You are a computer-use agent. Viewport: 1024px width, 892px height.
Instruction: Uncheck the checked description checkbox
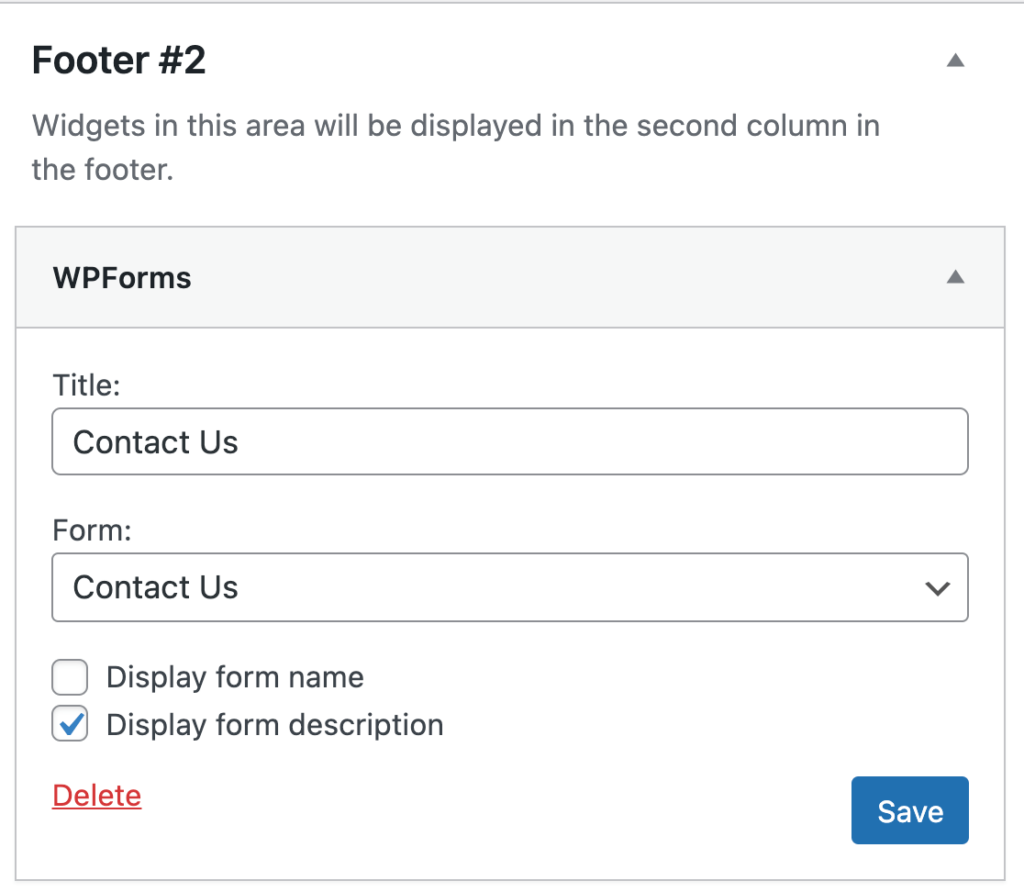point(69,724)
